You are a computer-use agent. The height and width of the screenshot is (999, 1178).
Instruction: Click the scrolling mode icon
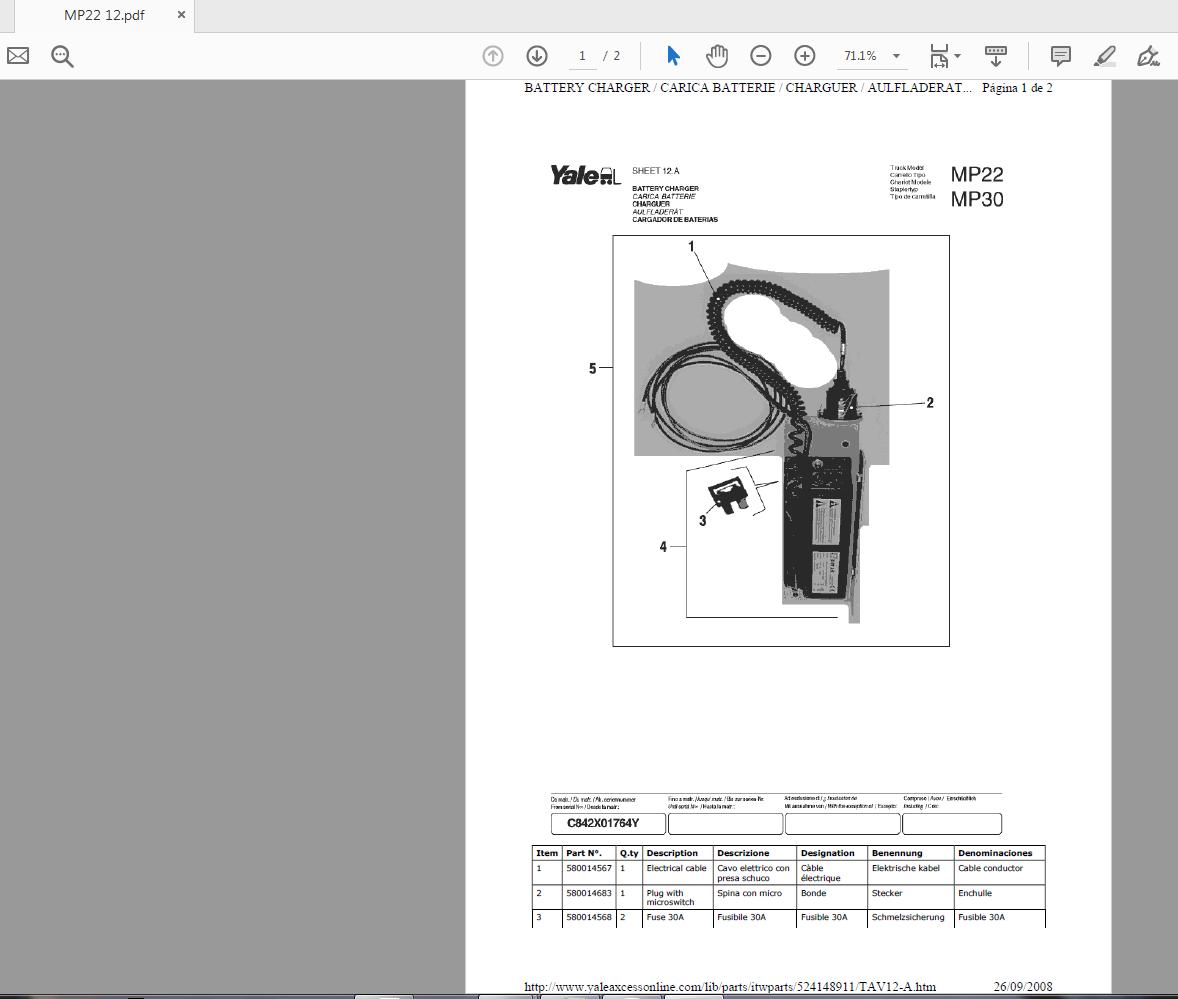click(995, 56)
